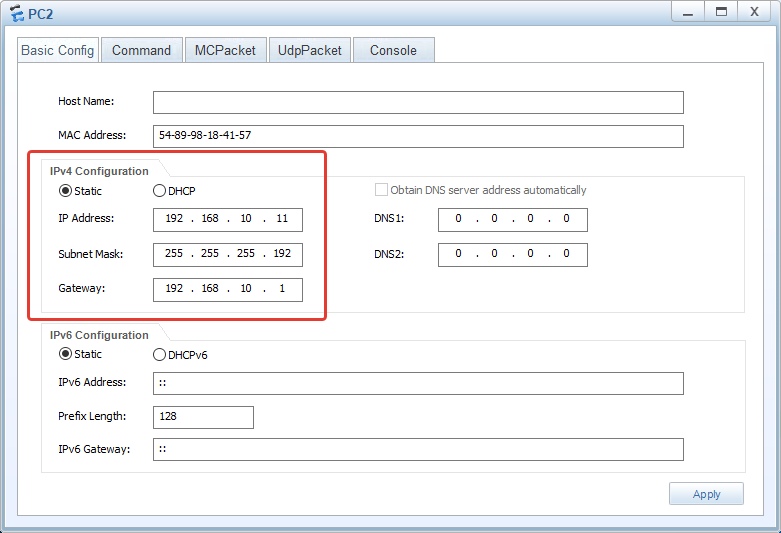The image size is (781, 533).
Task: Toggle Obtain DNS server address automatically checkbox
Action: (x=381, y=190)
